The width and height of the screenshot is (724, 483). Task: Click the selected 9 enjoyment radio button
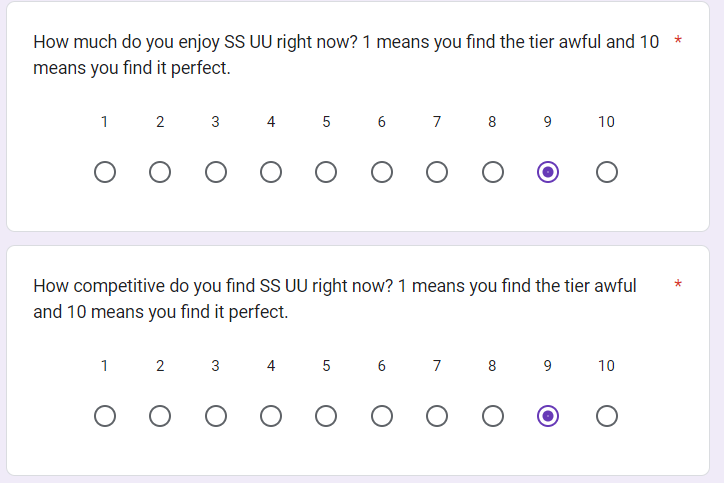(x=548, y=172)
